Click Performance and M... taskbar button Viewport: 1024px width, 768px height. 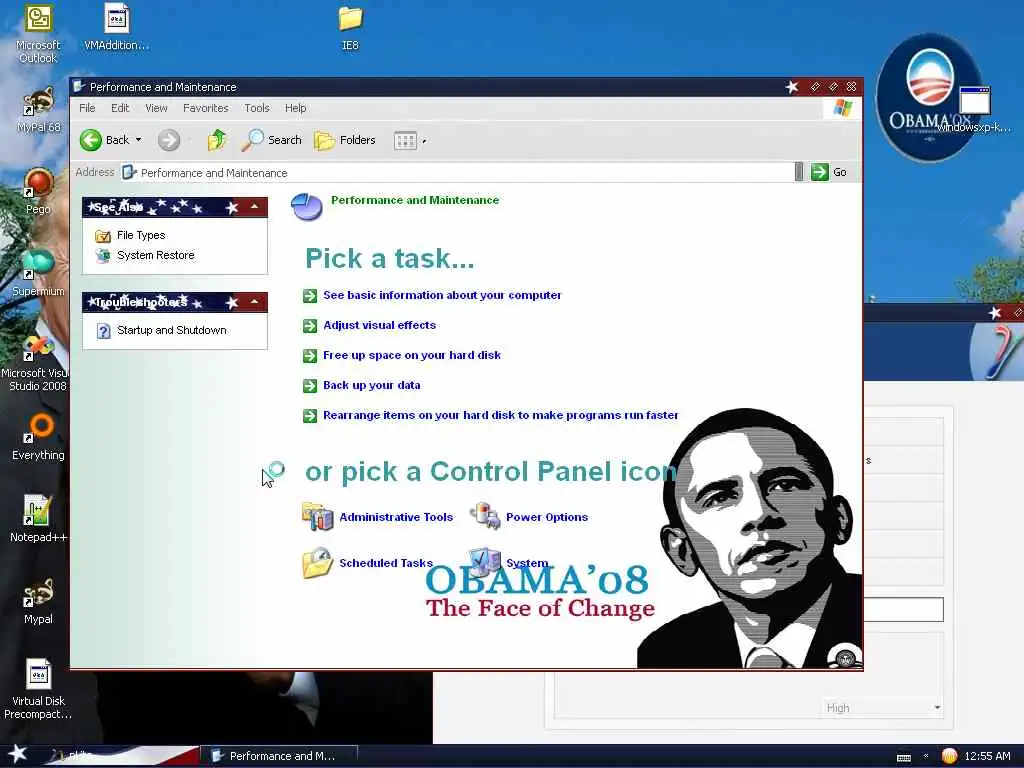(278, 756)
